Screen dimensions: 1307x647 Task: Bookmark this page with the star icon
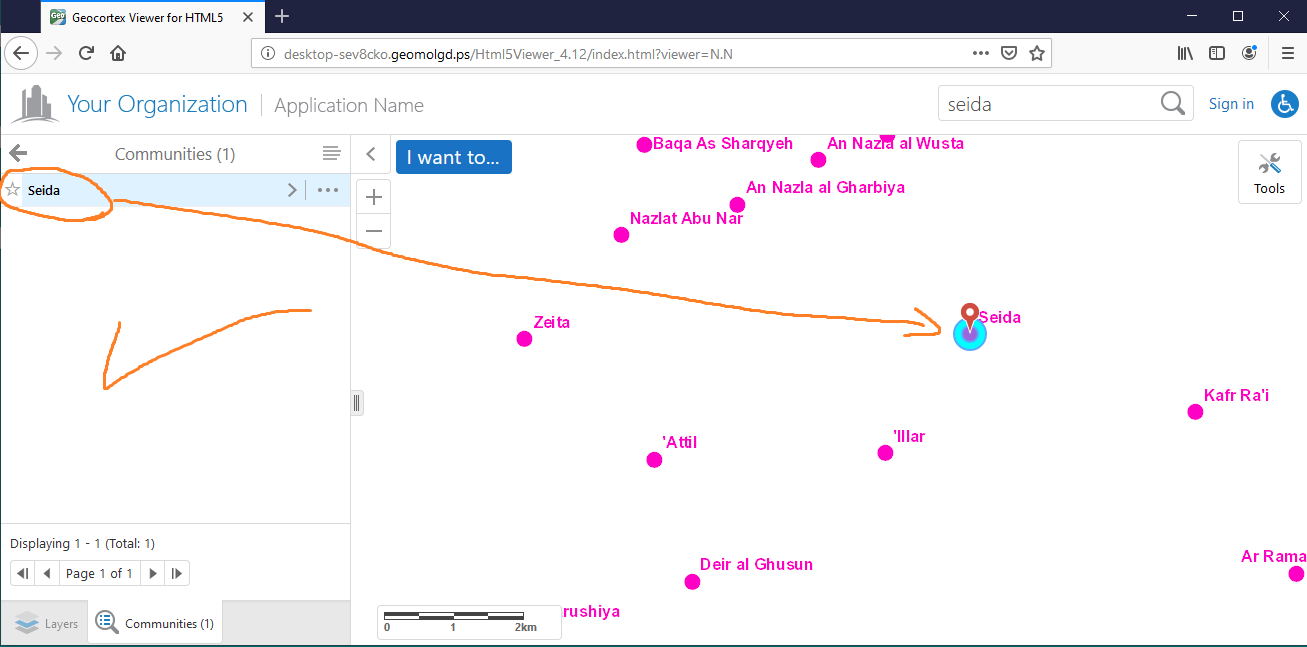point(1037,53)
